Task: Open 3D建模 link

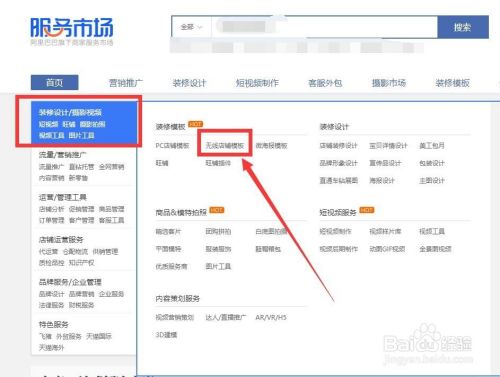Action: [x=166, y=334]
